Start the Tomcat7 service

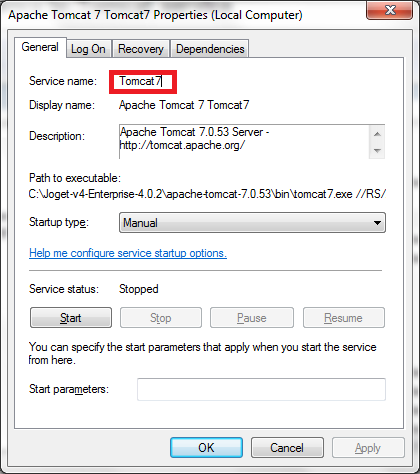click(71, 318)
